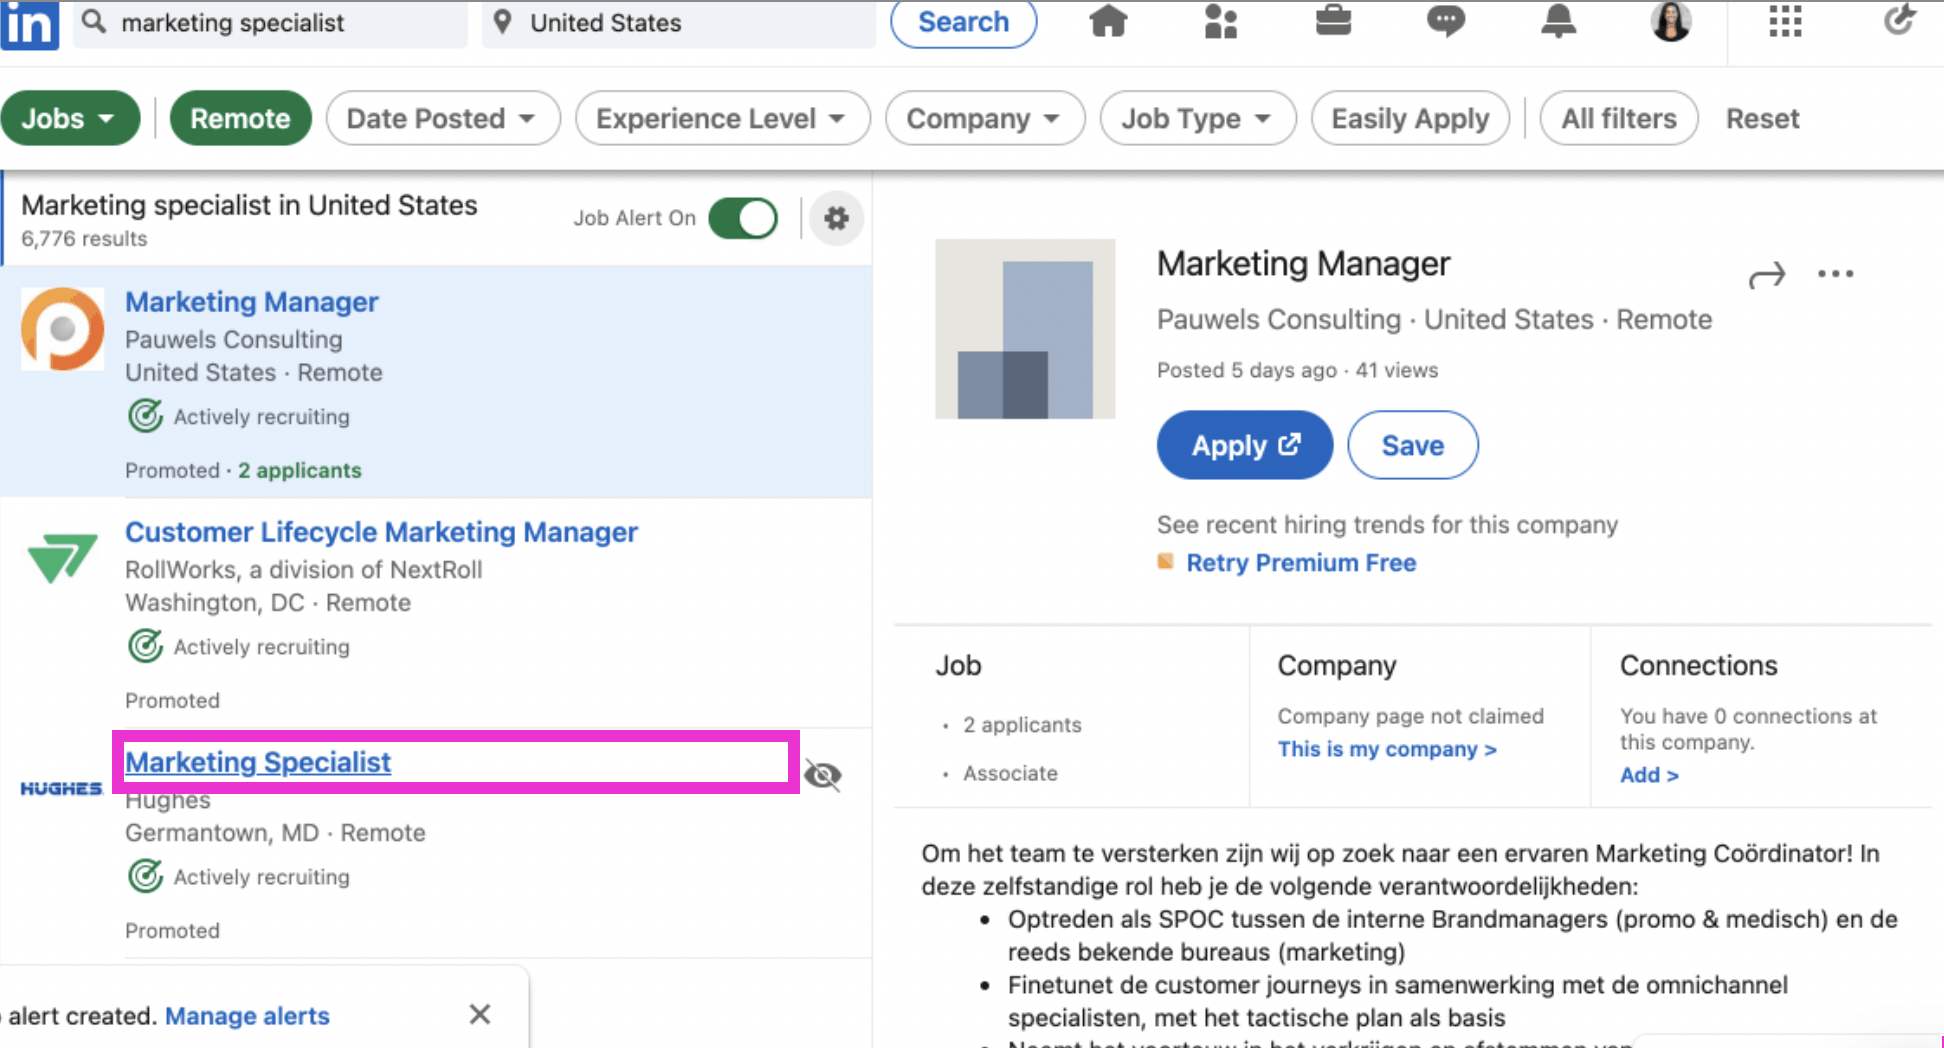Open profile avatar menu
1944x1048 pixels.
1671,21
